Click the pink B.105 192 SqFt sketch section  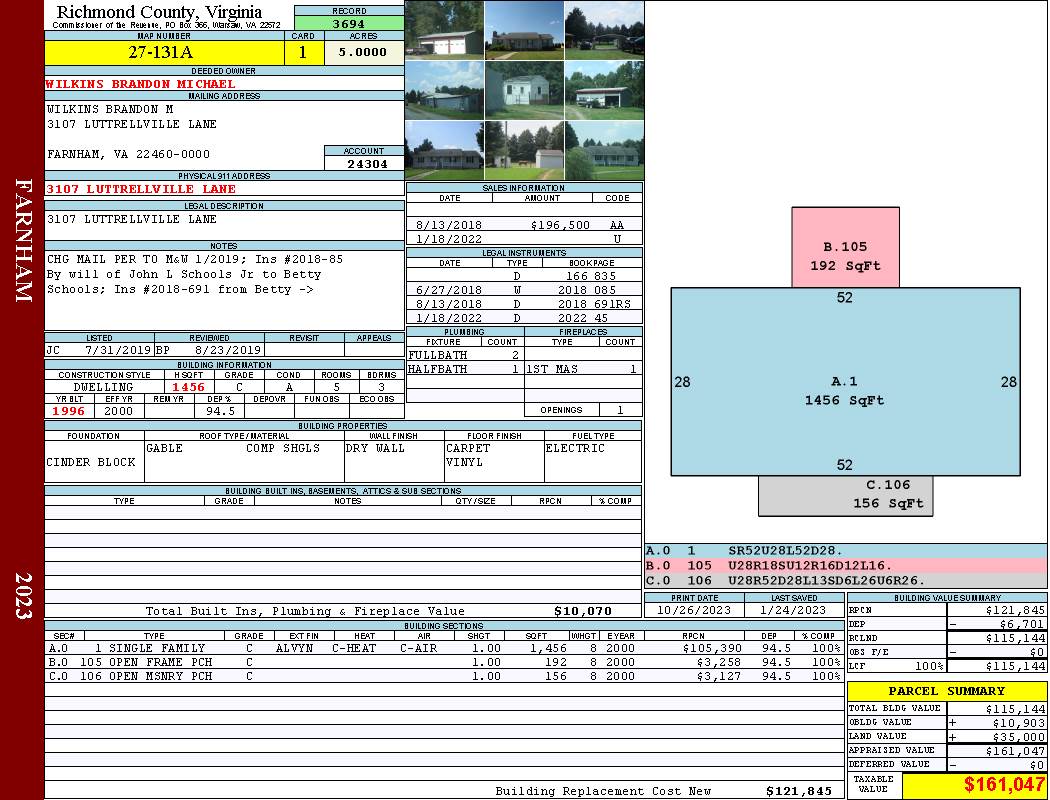[845, 247]
